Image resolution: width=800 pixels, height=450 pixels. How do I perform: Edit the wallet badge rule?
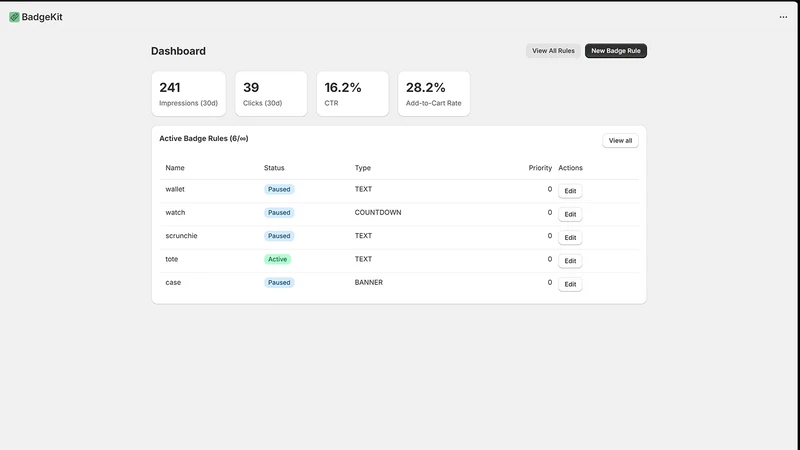[x=570, y=191]
